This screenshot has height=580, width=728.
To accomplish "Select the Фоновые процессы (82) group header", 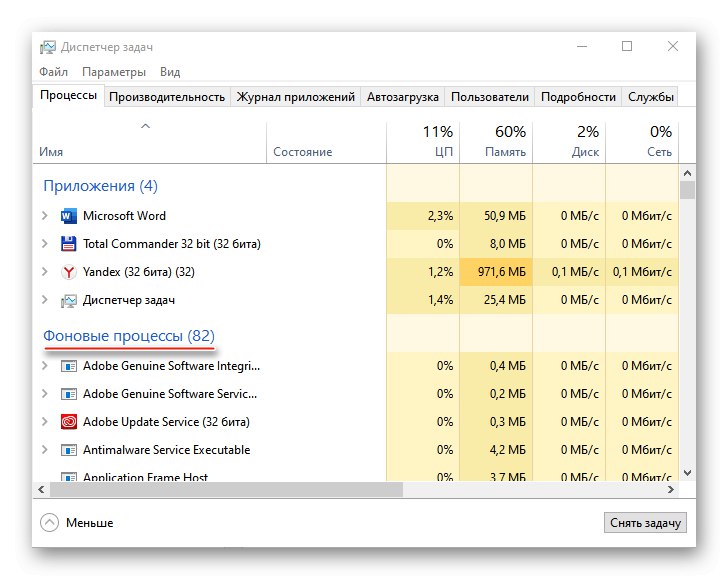I will click(x=129, y=335).
